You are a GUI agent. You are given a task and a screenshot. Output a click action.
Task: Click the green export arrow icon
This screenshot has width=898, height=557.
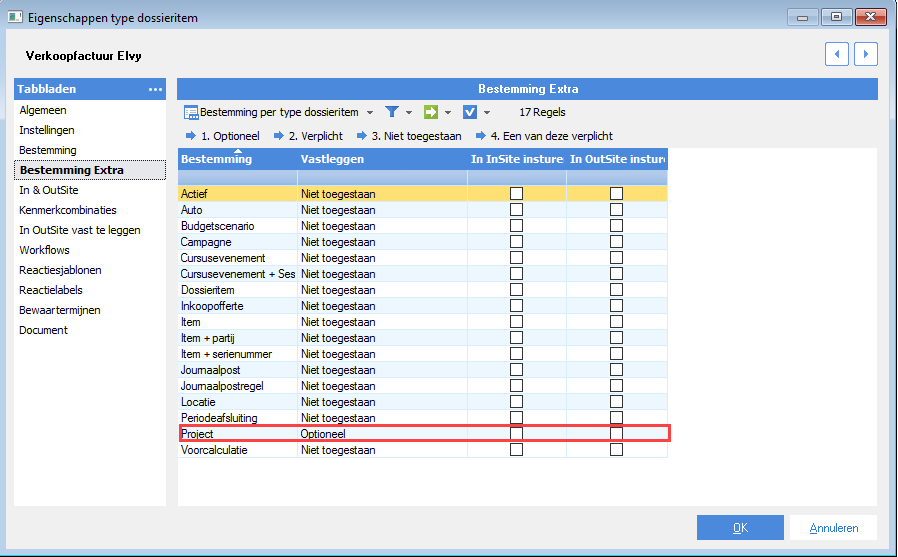click(431, 112)
